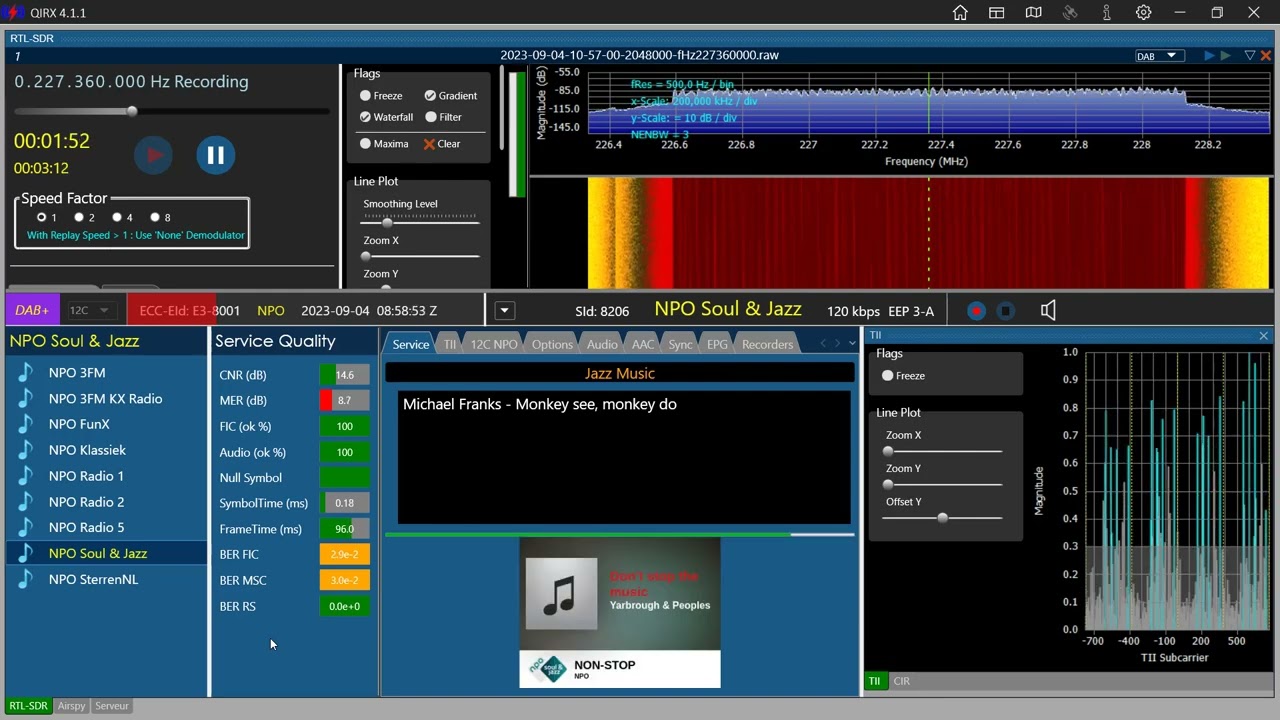The height and width of the screenshot is (720, 1280).
Task: Click the music note icon for NPO FunX
Action: (x=27, y=424)
